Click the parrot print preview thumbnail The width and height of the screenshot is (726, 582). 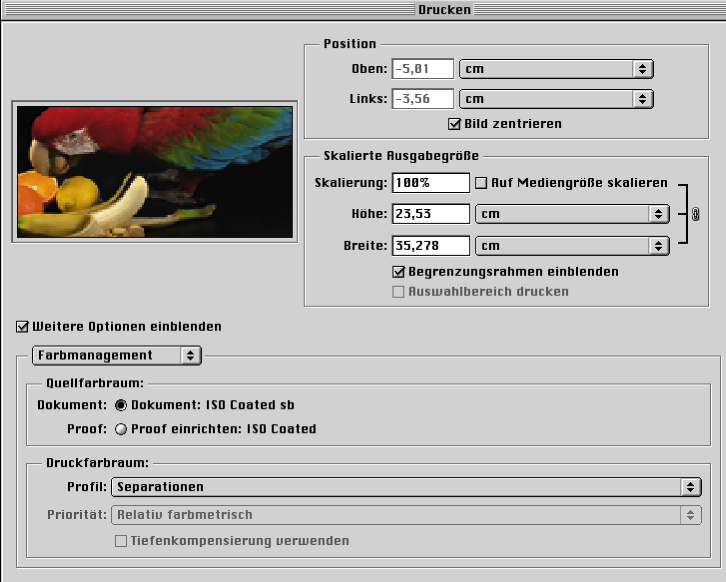click(155, 172)
